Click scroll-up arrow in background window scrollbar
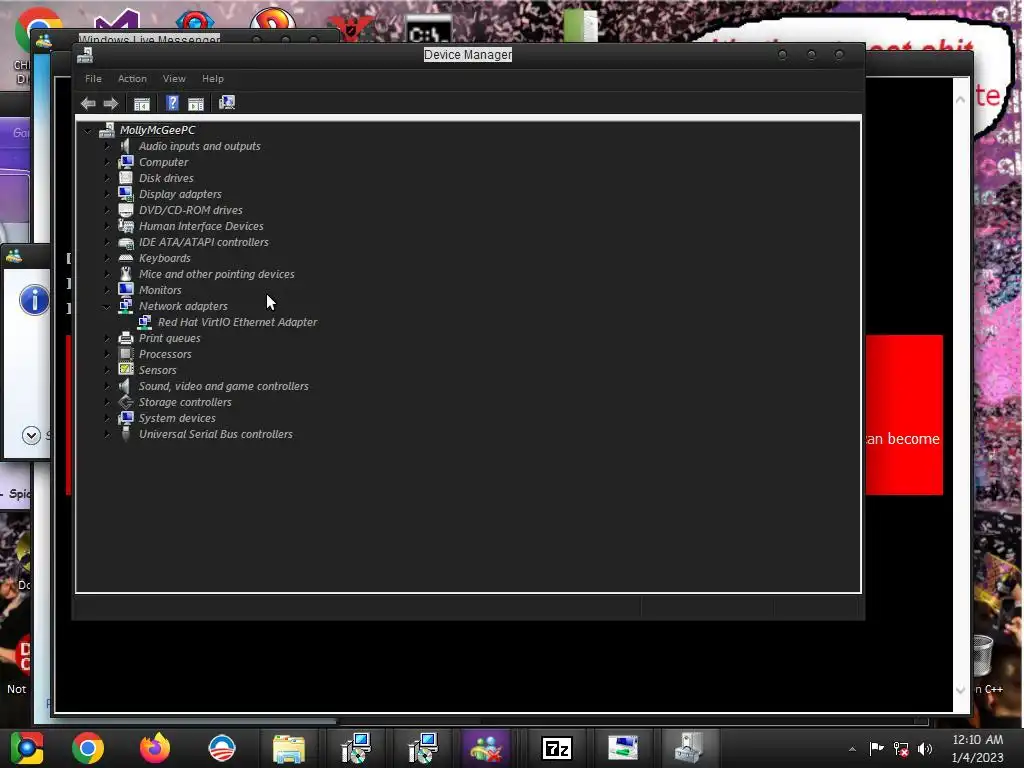Viewport: 1024px width, 768px height. (961, 99)
